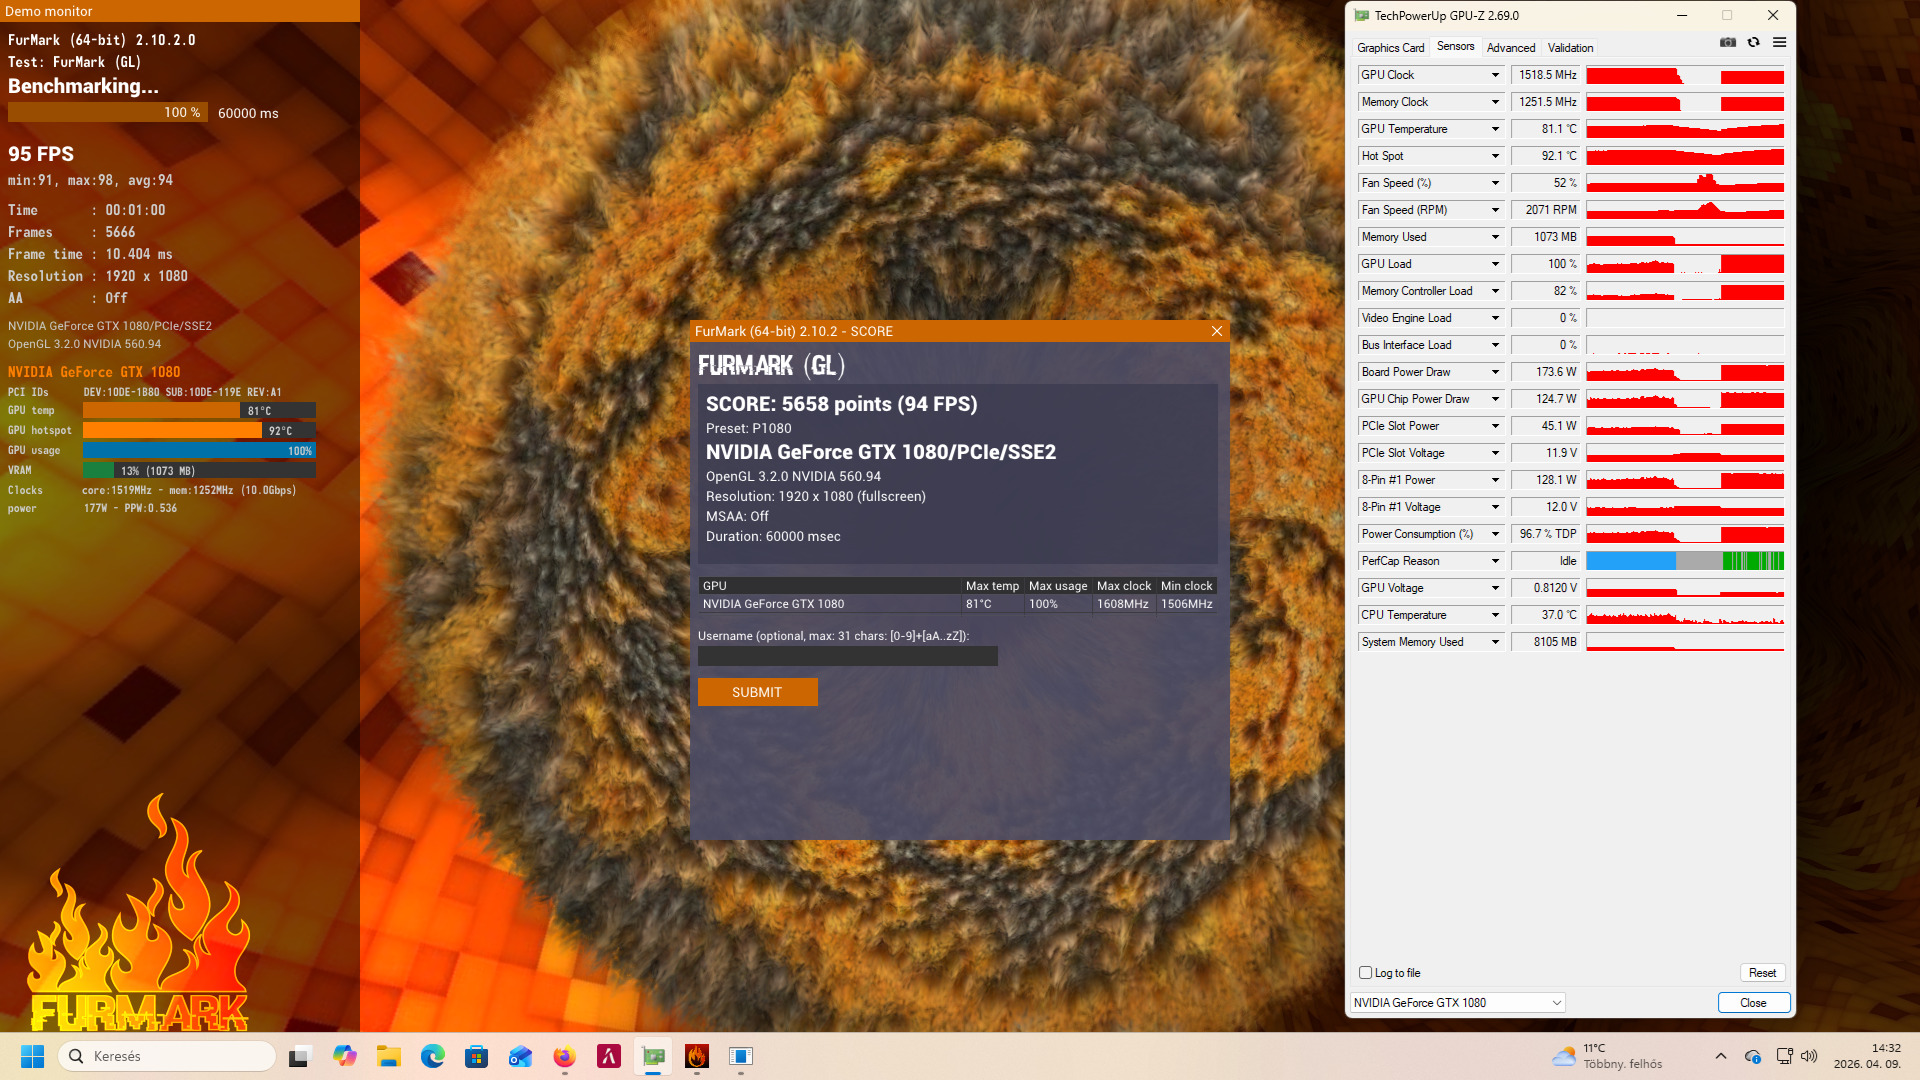Expand the GPU Clock sensor dropdown
Image resolution: width=1920 pixels, height=1080 pixels.
click(1495, 75)
